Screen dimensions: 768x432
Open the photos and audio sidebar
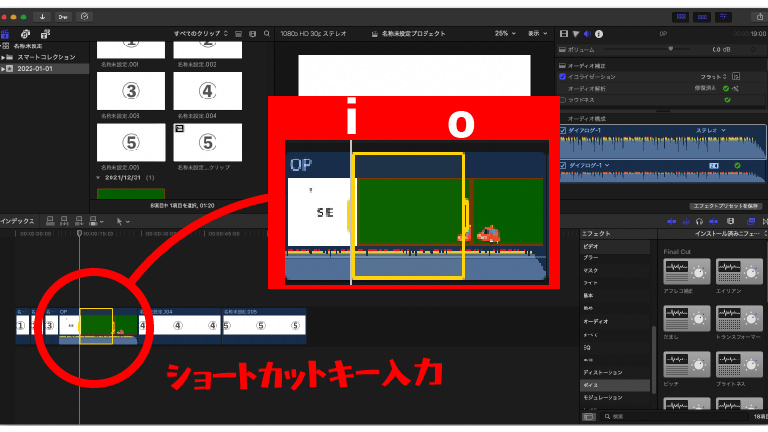25,34
